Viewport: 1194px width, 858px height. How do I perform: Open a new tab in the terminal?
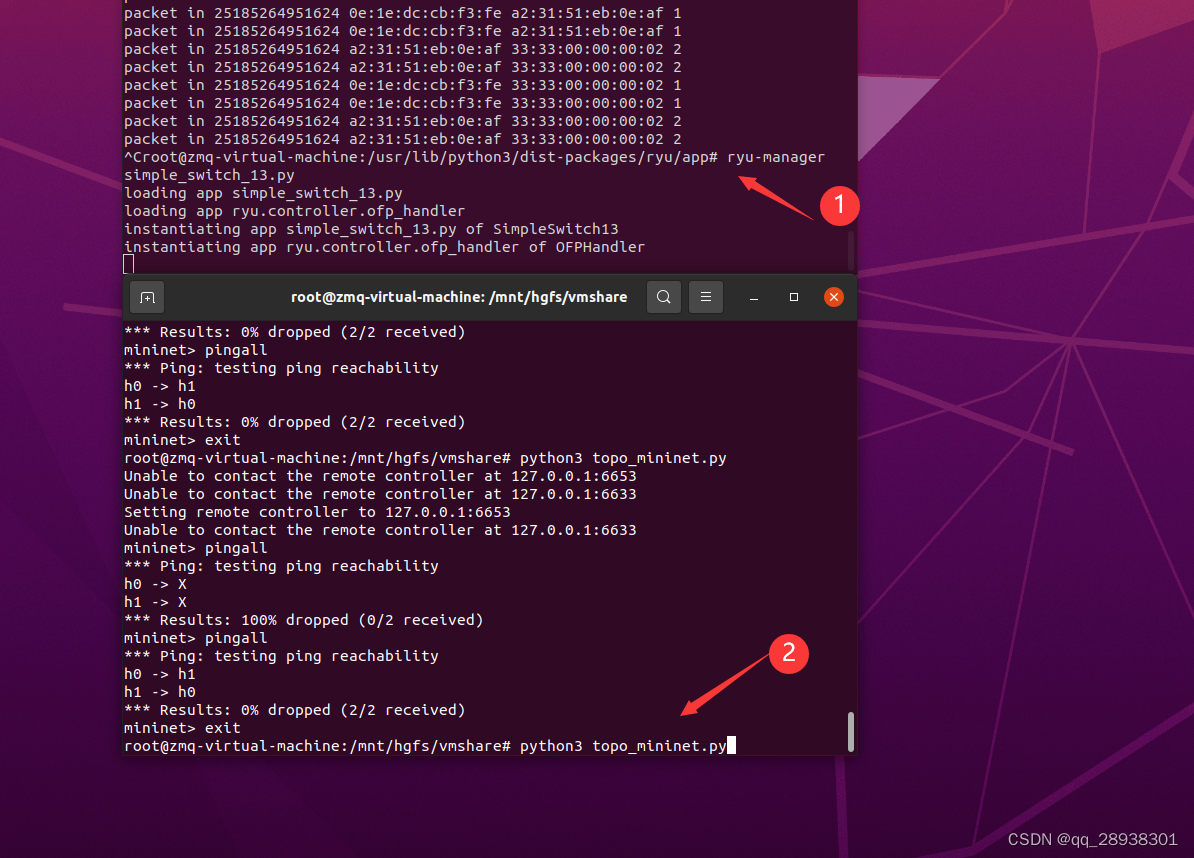coord(148,297)
